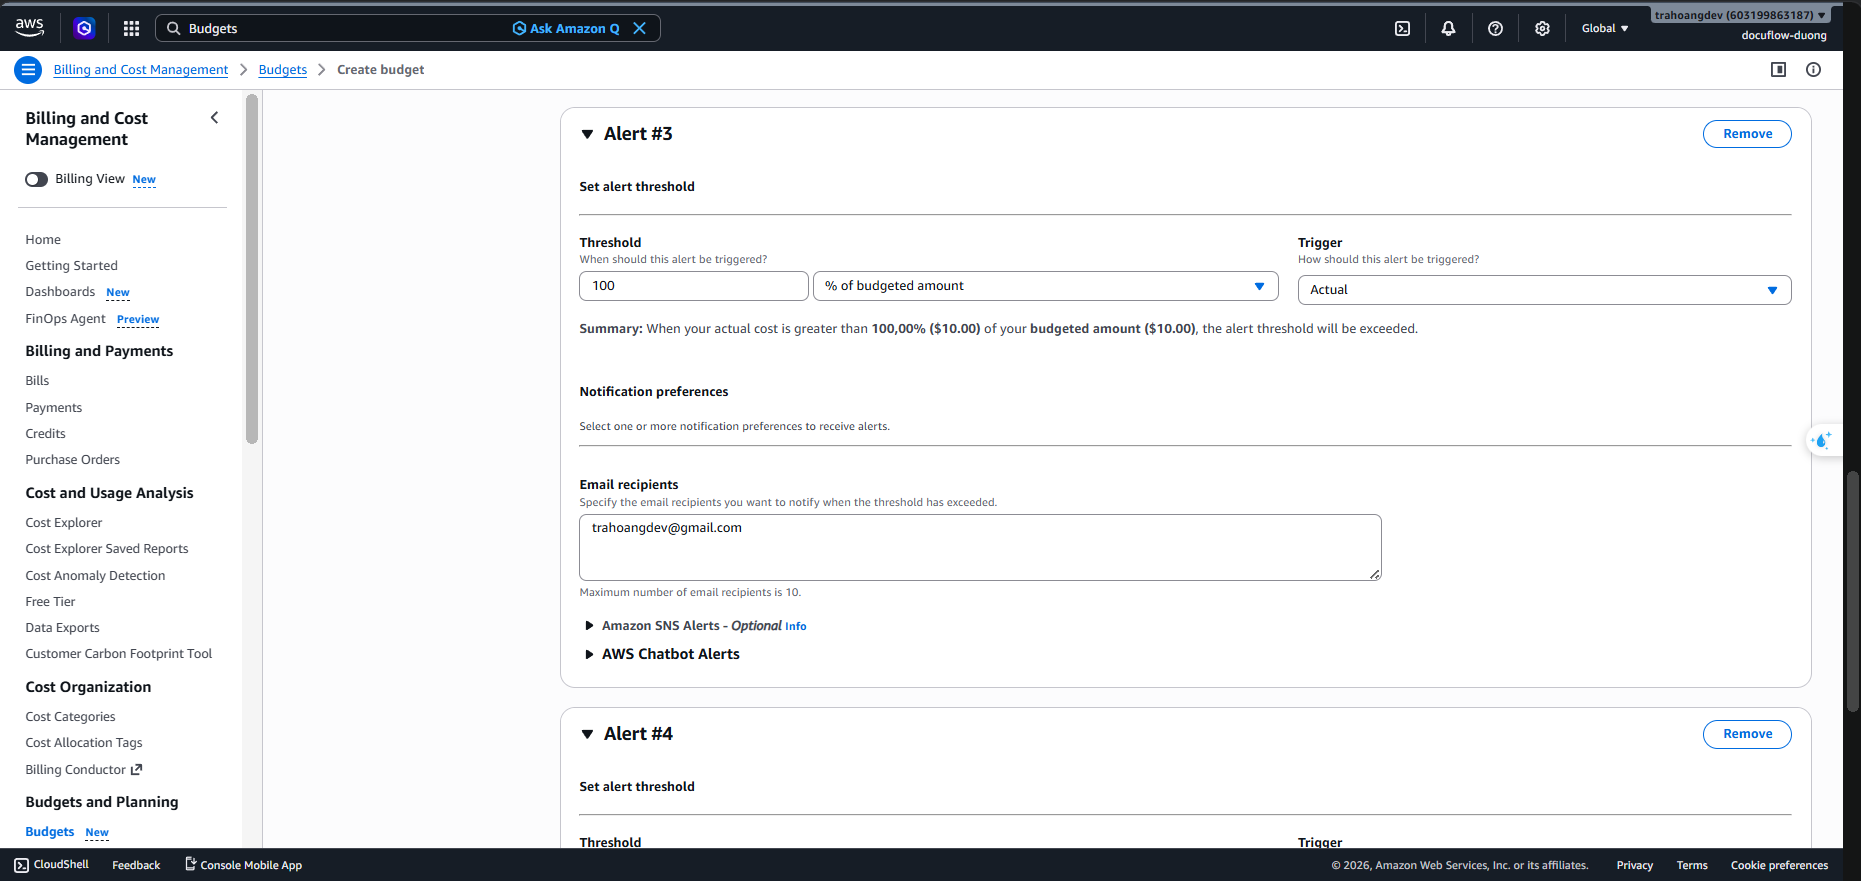Screen dimensions: 1861x881
Task: Open Dashboards in the sidebar
Action: tap(60, 292)
